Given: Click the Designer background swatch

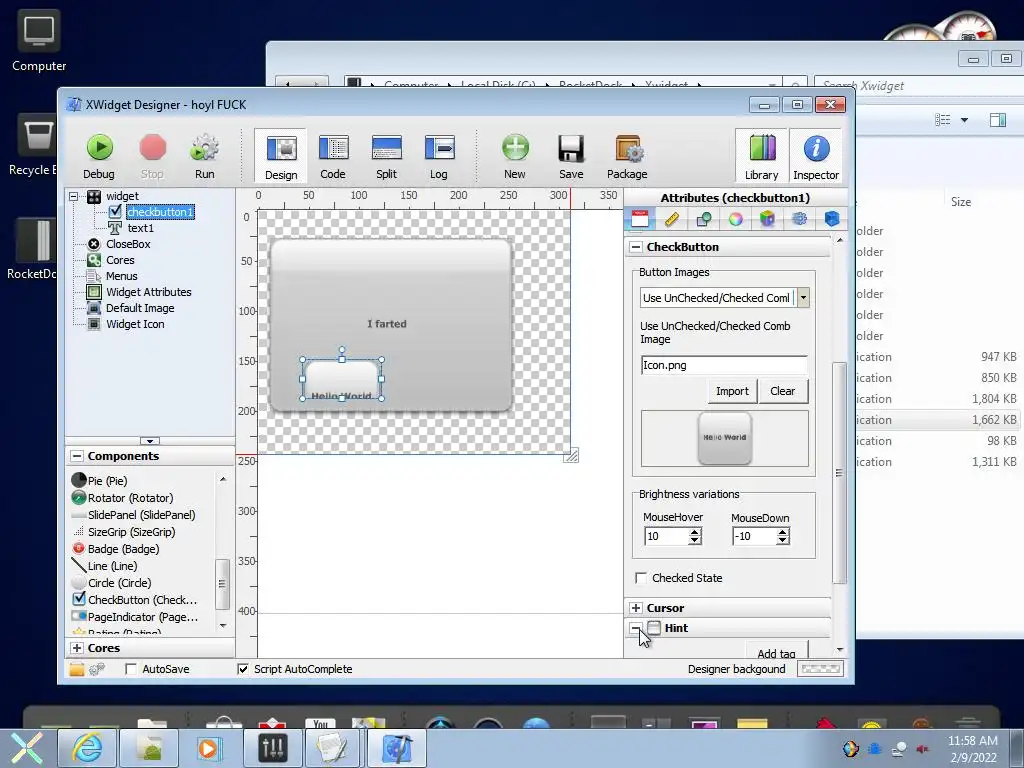Looking at the screenshot, I should [x=820, y=669].
